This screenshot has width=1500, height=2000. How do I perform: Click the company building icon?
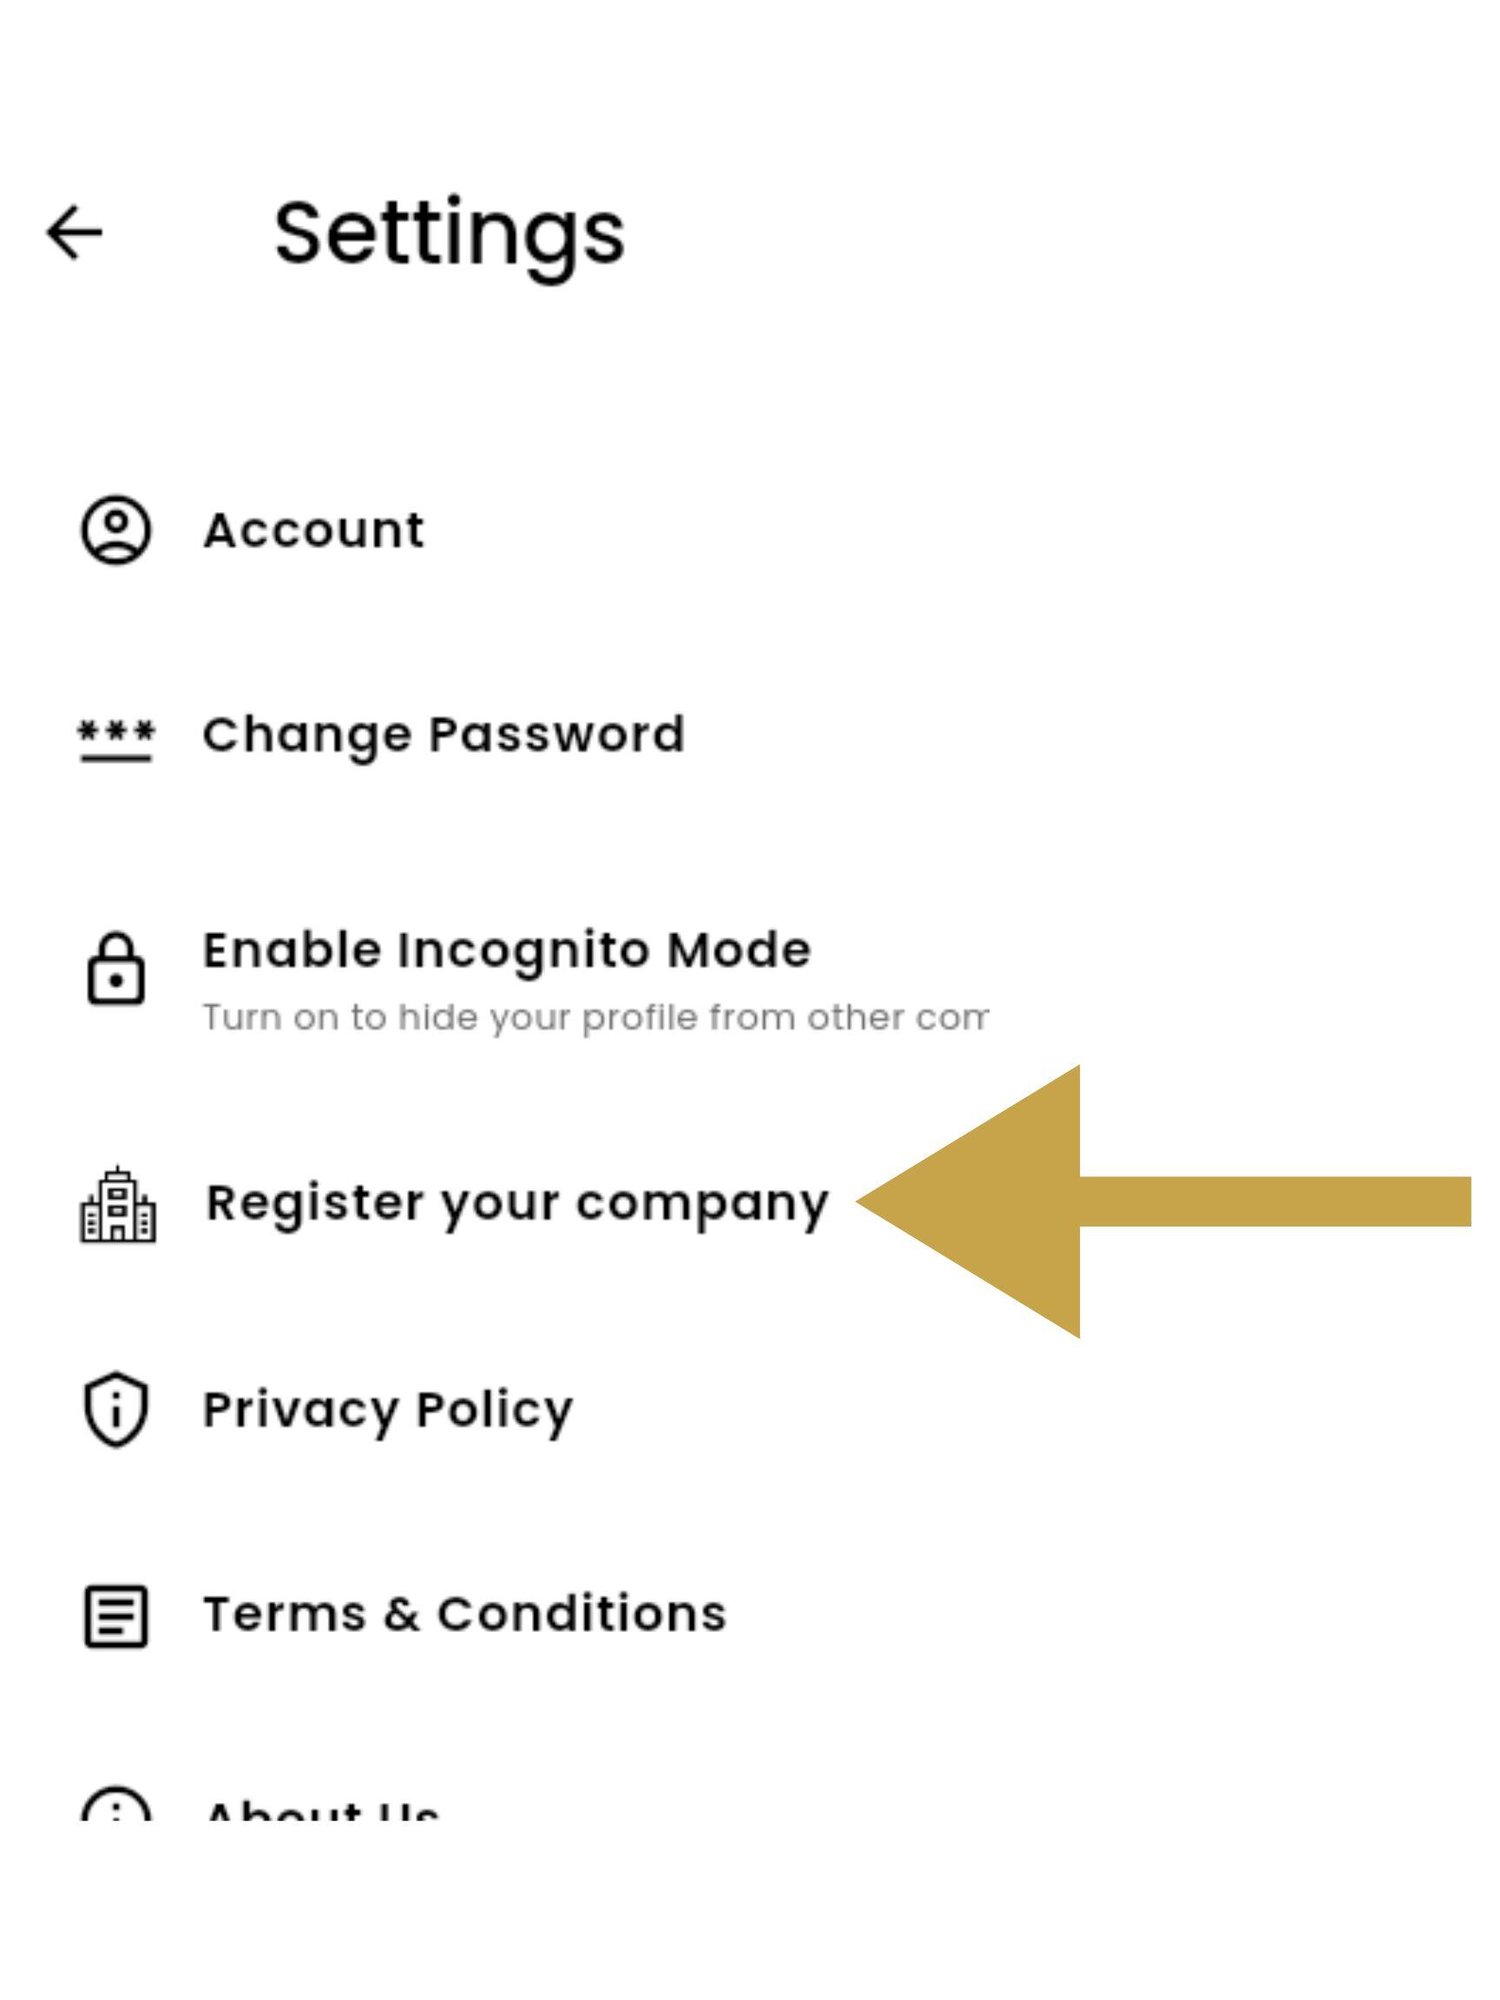tap(118, 1204)
